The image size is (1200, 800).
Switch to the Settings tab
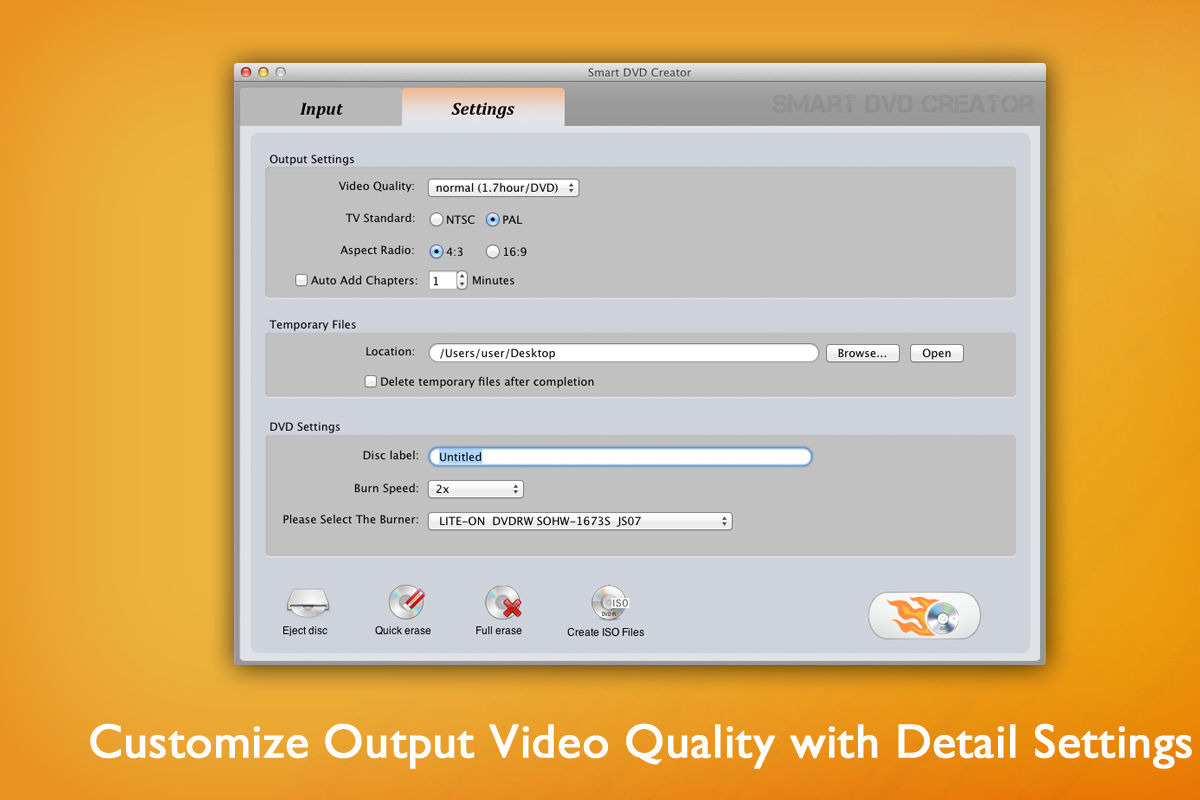pos(483,108)
